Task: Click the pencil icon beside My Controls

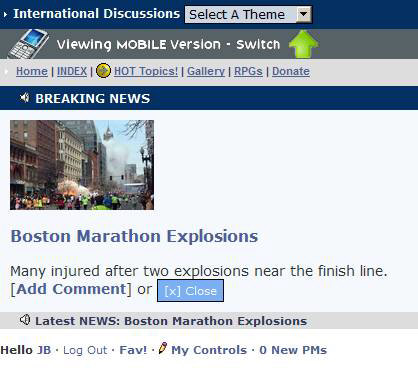Action: pos(163,348)
